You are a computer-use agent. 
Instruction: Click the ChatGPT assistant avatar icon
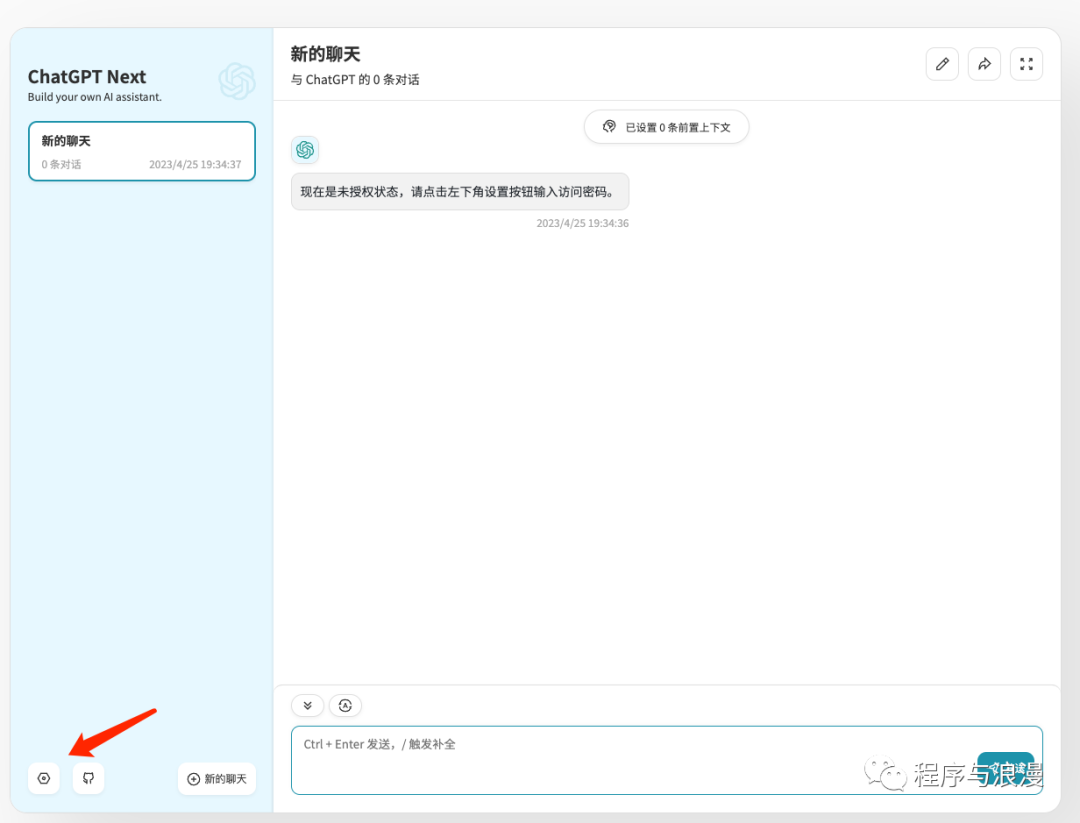click(x=305, y=150)
